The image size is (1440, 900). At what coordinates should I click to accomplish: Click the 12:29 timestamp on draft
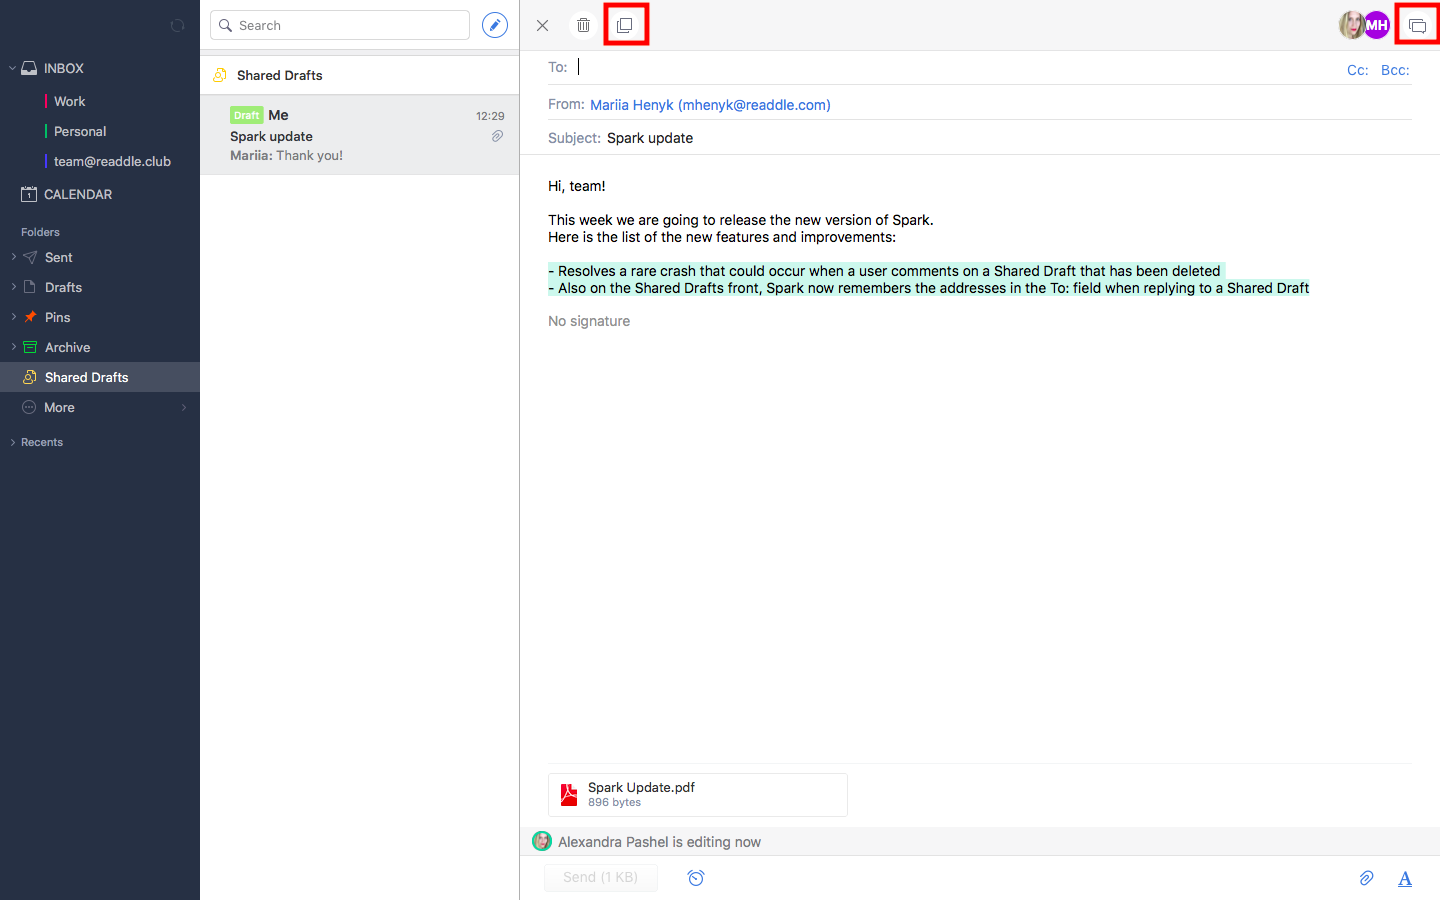[x=490, y=116]
